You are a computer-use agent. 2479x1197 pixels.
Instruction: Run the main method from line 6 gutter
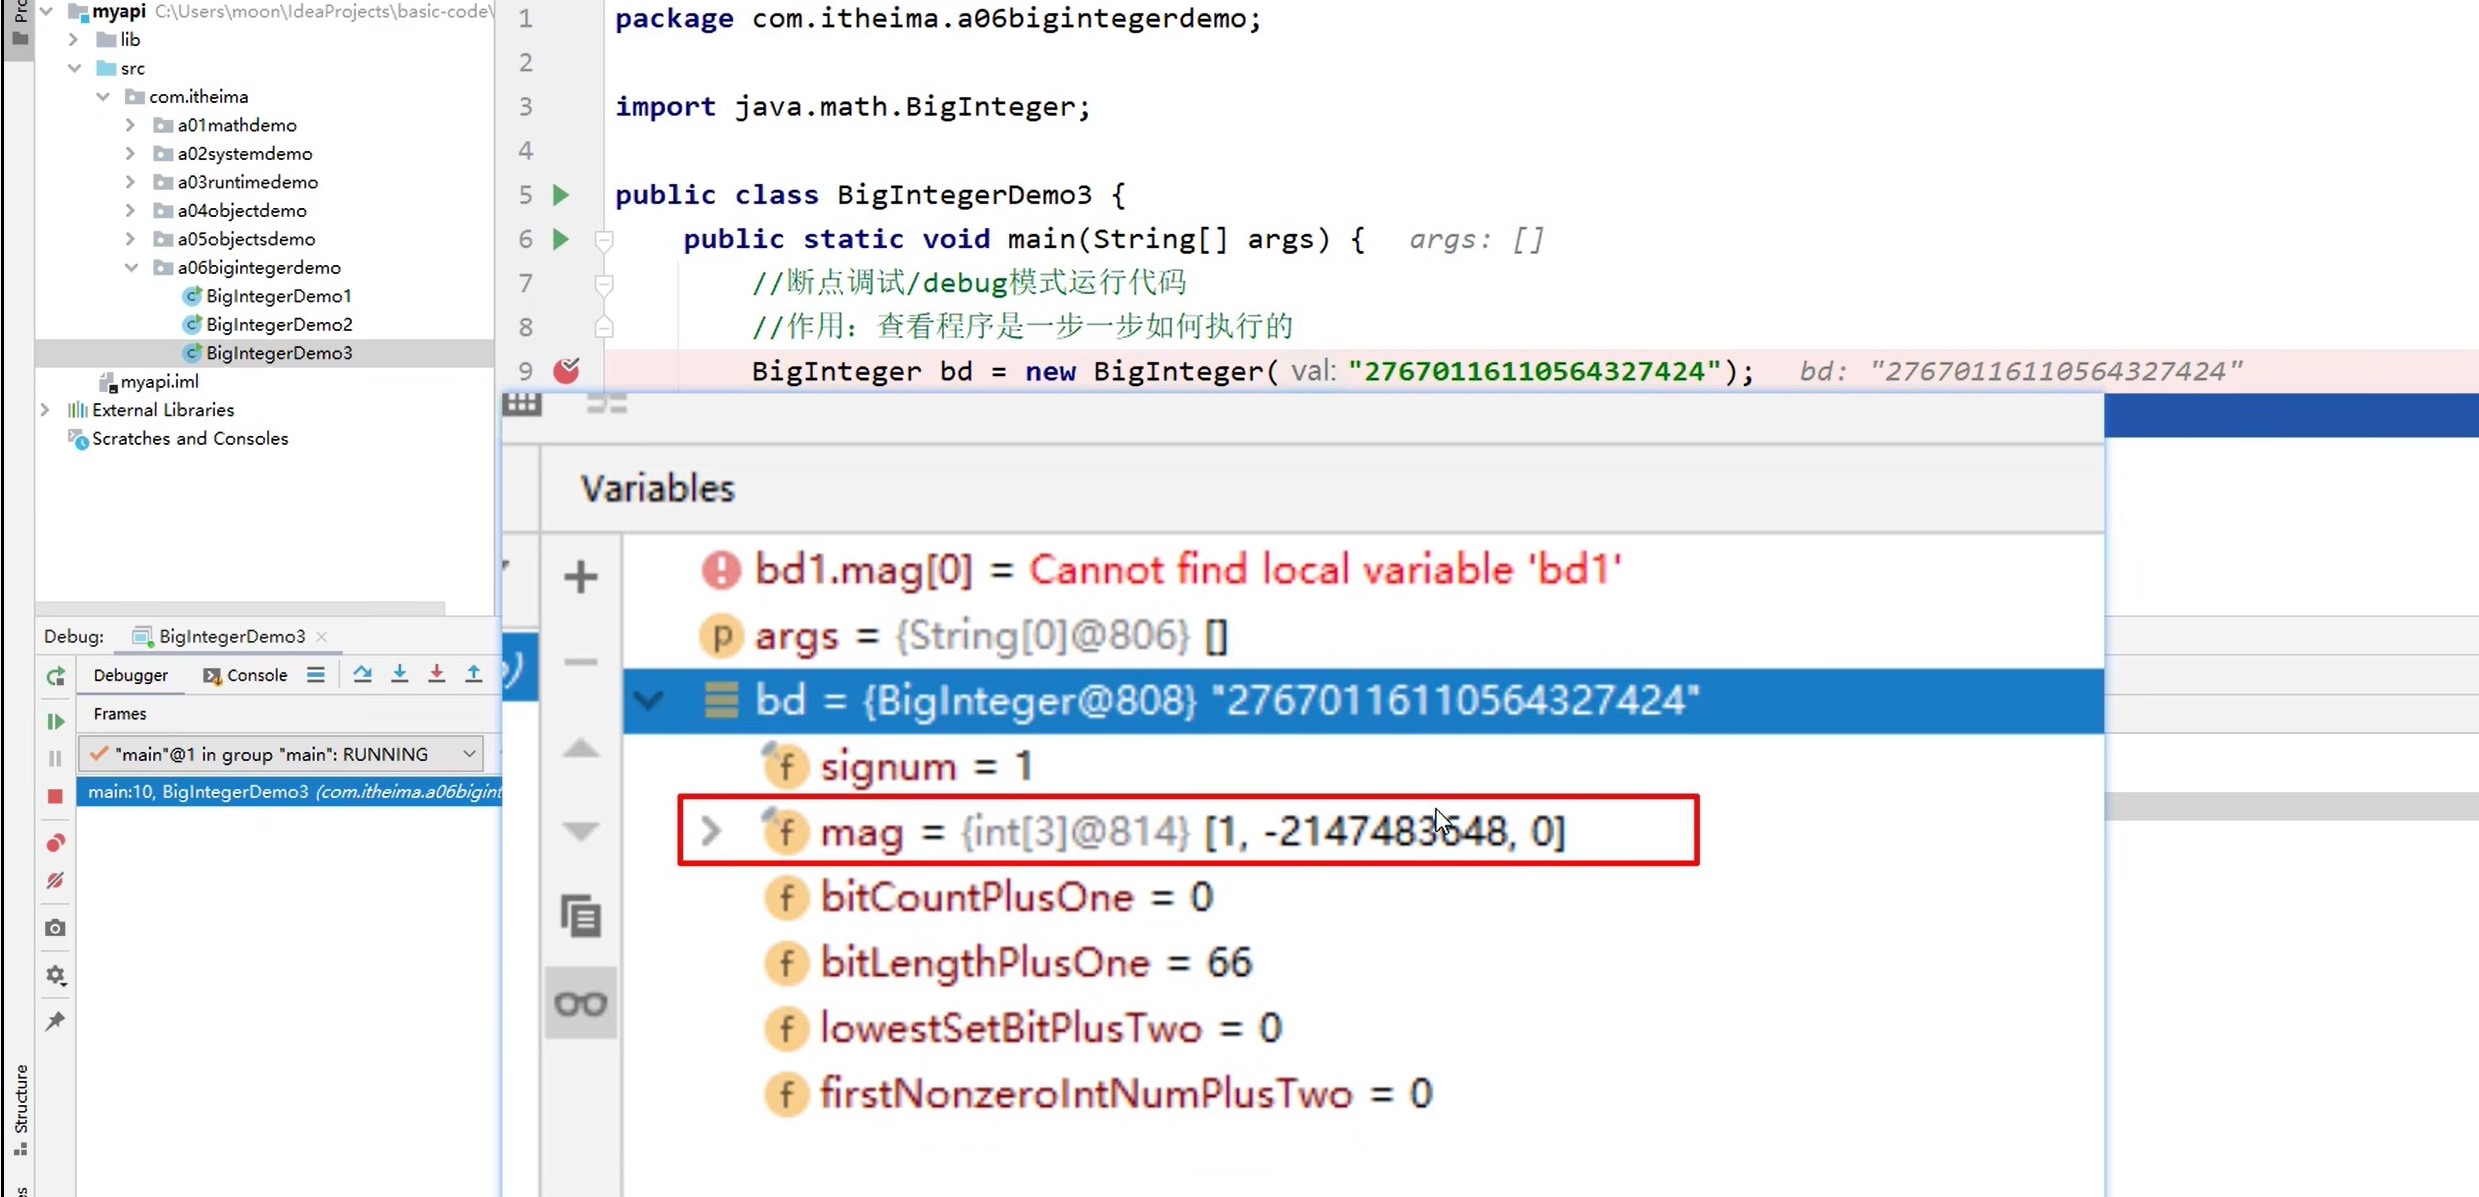[x=561, y=239]
